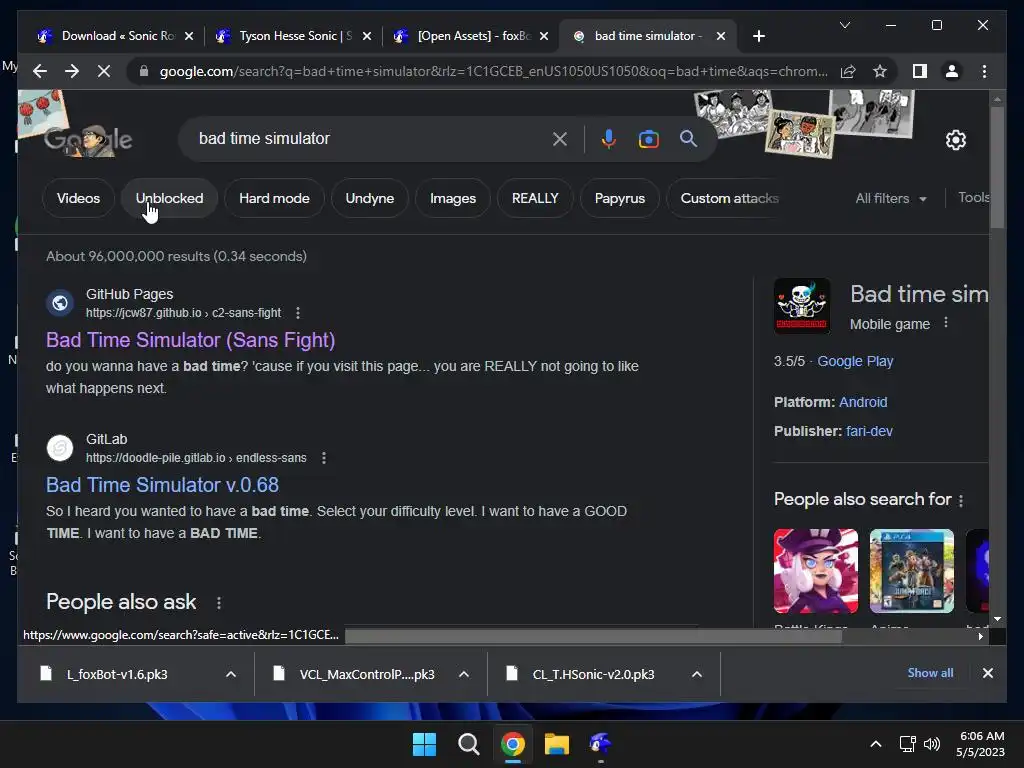Viewport: 1024px width, 768px height.
Task: Open the All filters dropdown
Action: click(890, 199)
